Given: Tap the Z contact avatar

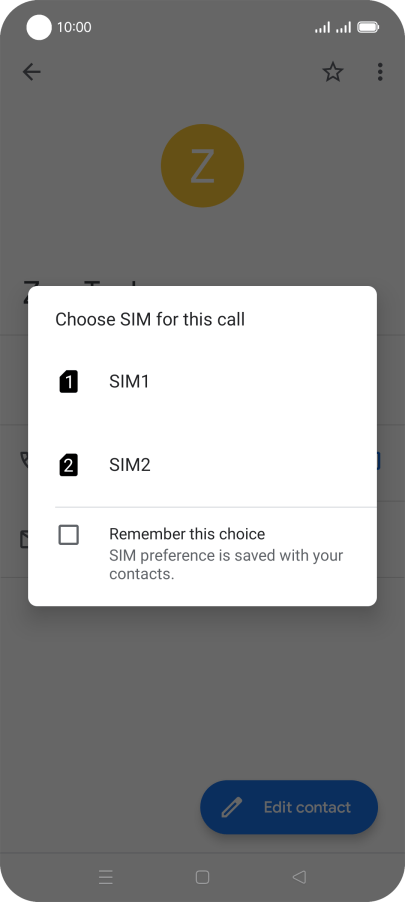Looking at the screenshot, I should tap(202, 166).
